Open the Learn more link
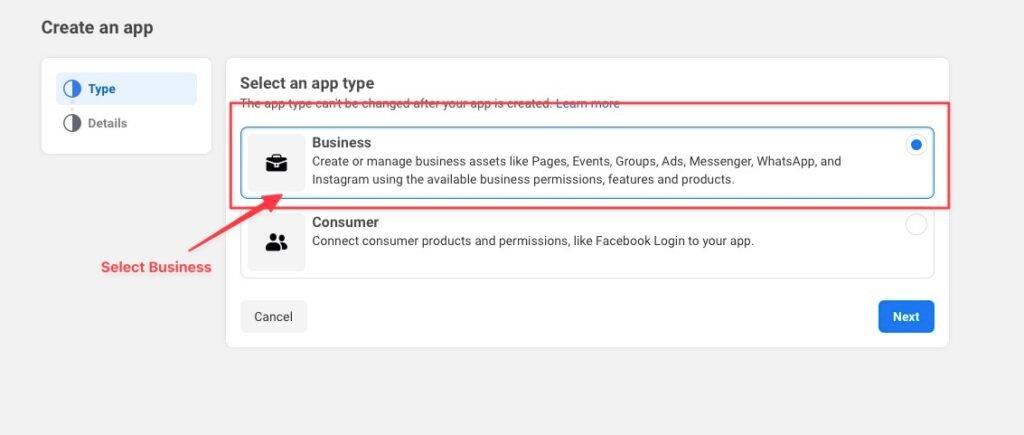The height and width of the screenshot is (435, 1024). pos(587,103)
